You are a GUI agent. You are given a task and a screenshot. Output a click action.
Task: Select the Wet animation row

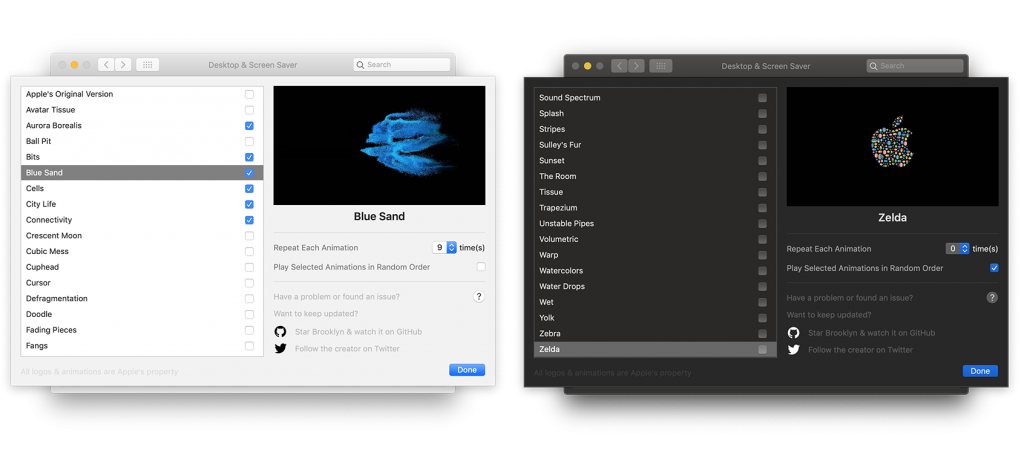[656, 302]
